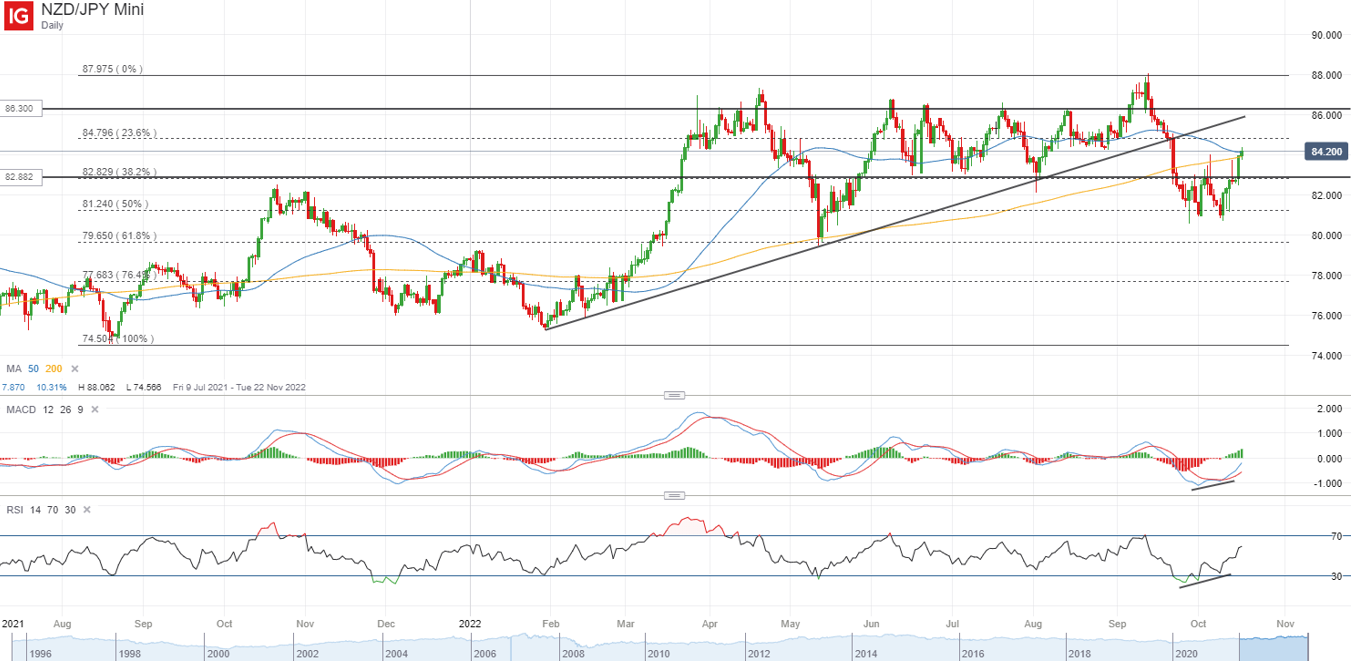
Task: Select the 77.683 (76.4%) Fibonacci label
Action: [x=118, y=275]
